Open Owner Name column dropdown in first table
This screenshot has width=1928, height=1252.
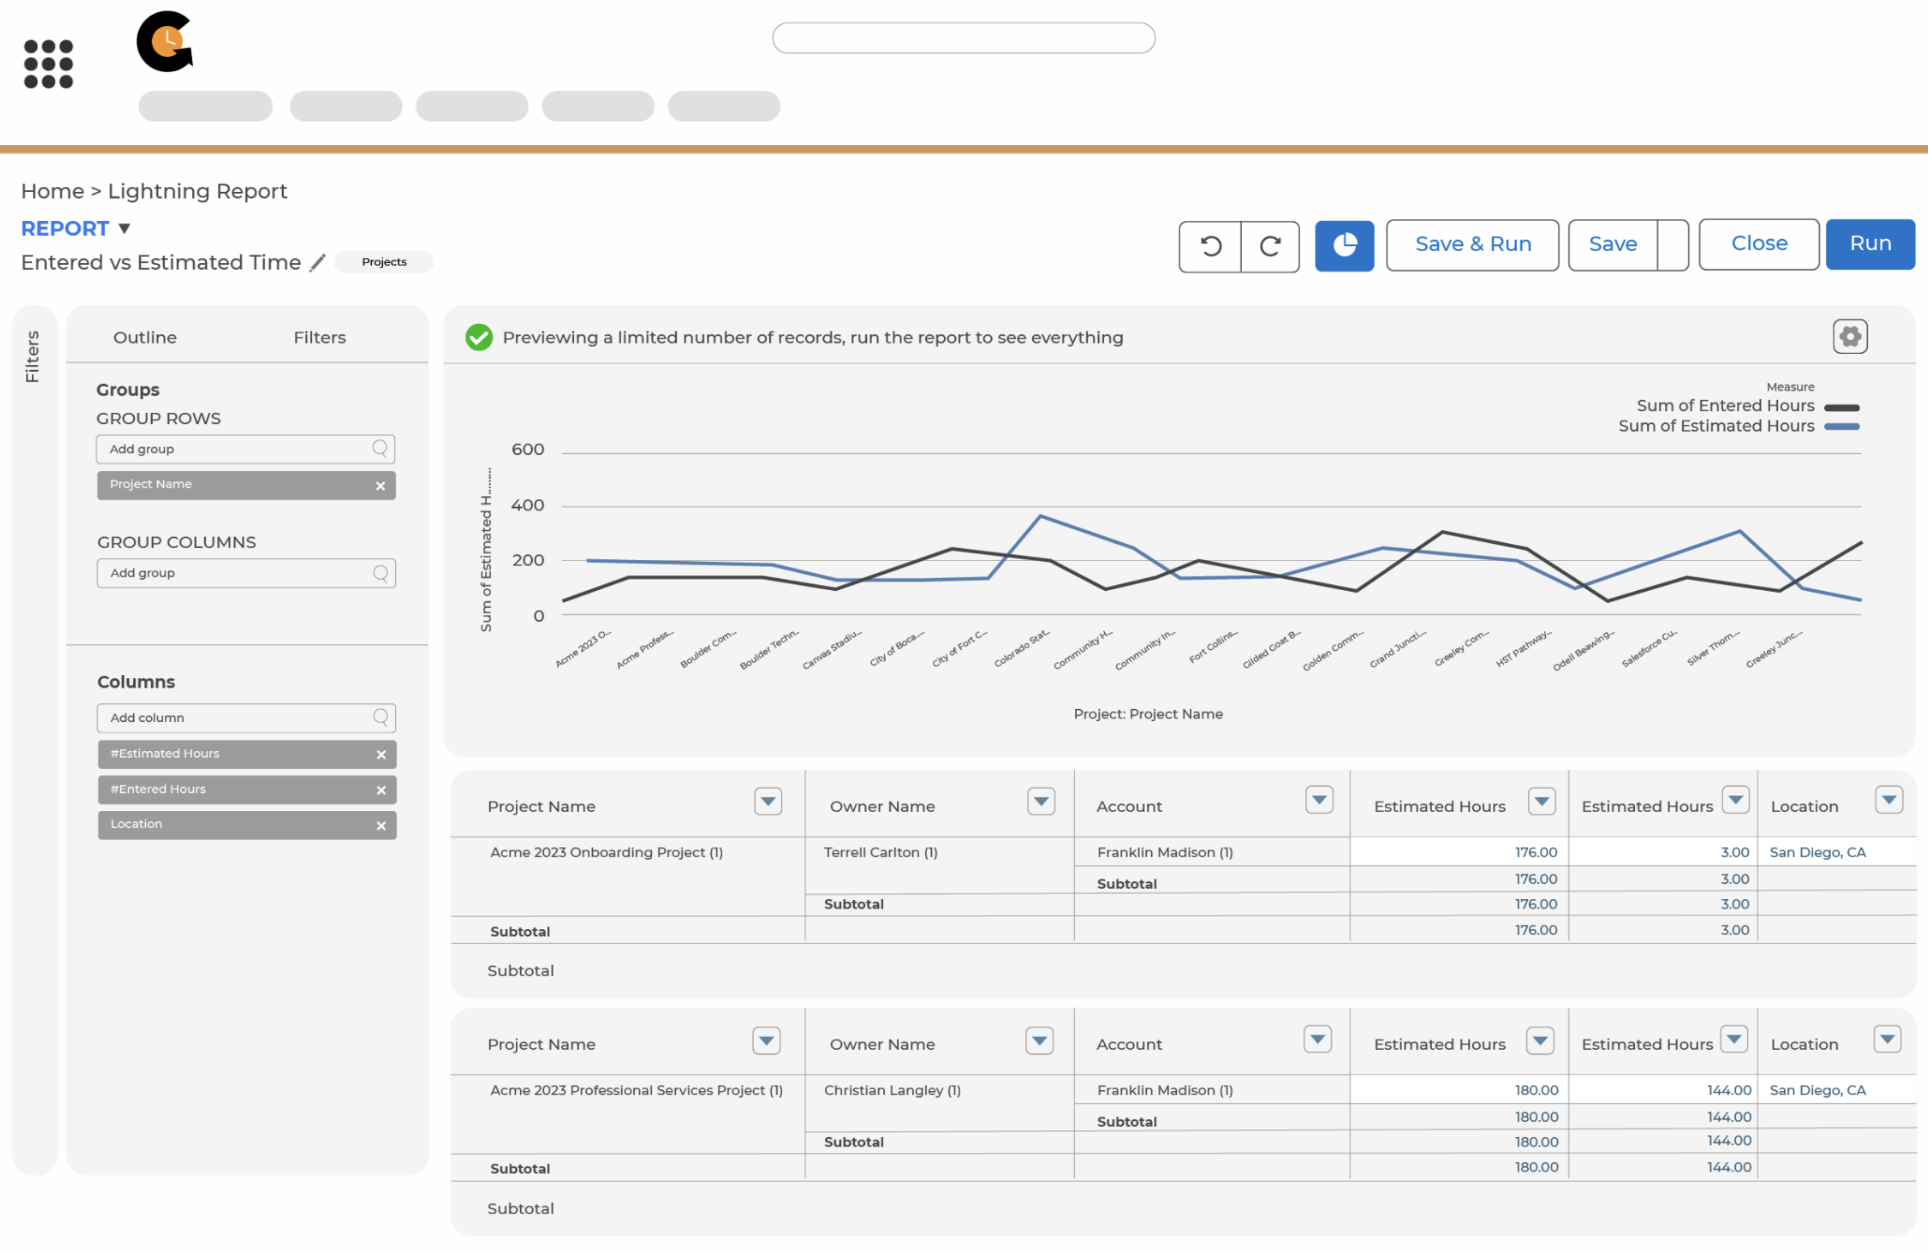click(1041, 802)
